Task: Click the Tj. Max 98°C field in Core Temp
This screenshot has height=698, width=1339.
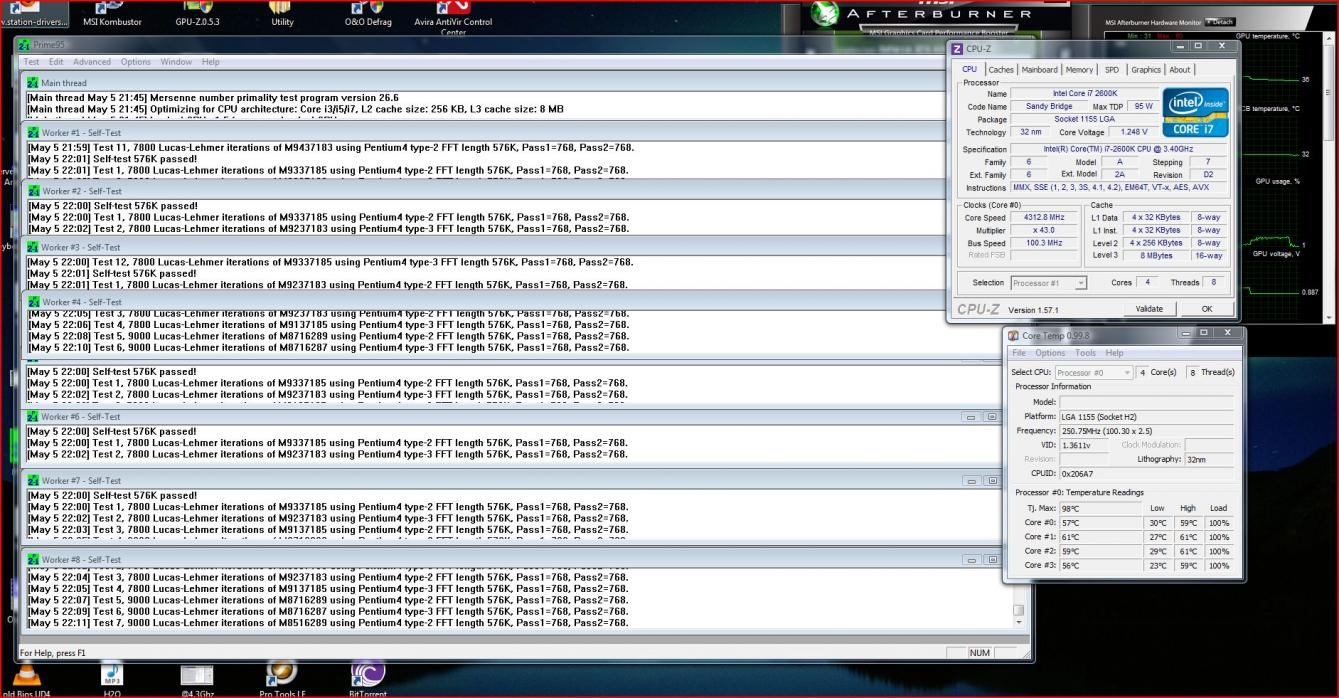Action: click(1100, 508)
